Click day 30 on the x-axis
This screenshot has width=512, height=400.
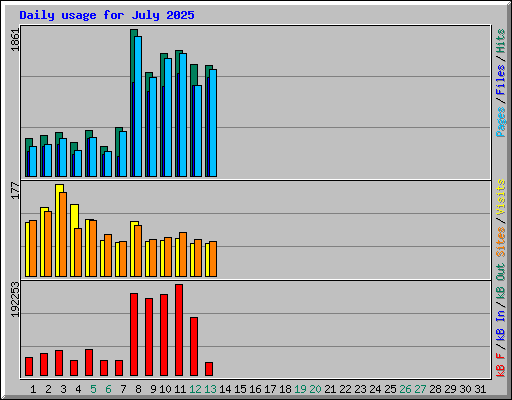pyautogui.click(x=465, y=389)
